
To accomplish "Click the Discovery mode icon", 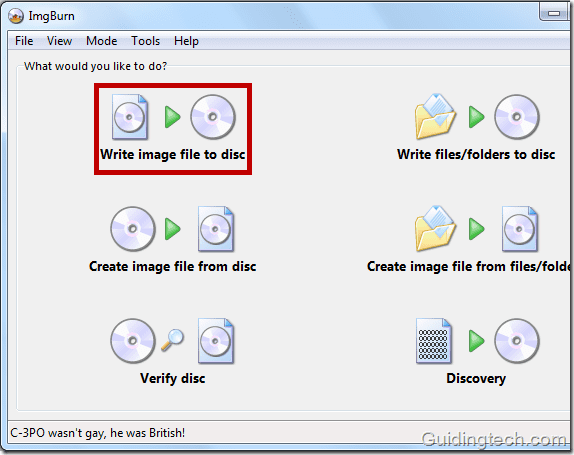I will (x=477, y=341).
